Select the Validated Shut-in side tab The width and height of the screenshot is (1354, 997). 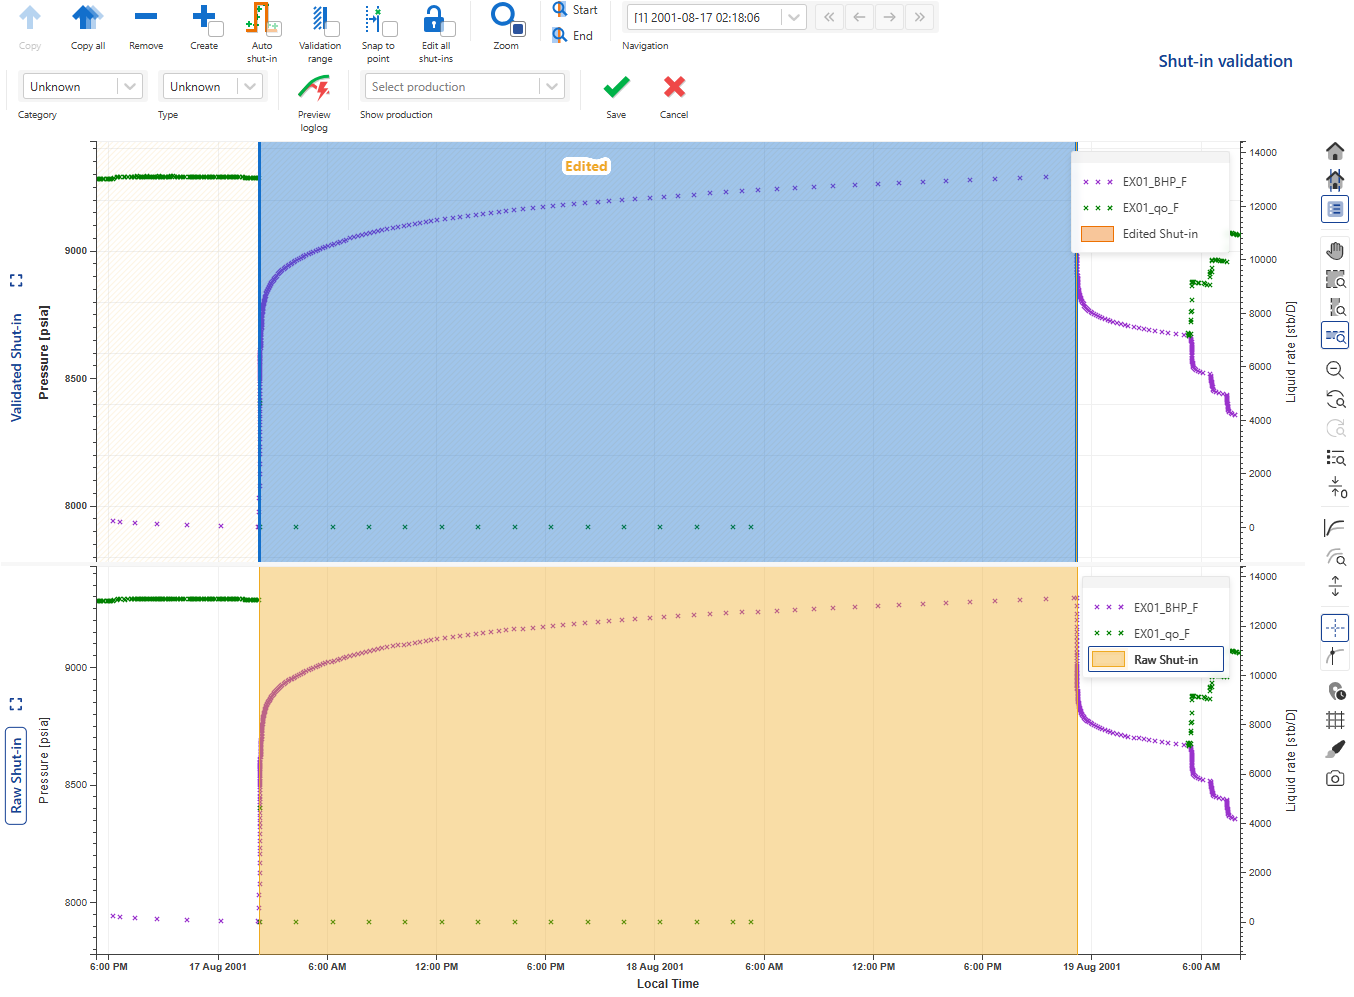(16, 367)
